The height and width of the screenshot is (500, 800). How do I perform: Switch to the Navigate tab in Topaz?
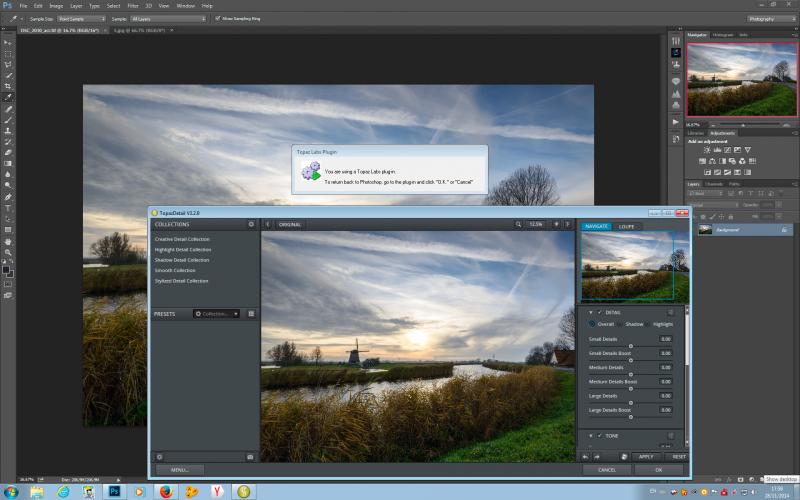coord(596,227)
